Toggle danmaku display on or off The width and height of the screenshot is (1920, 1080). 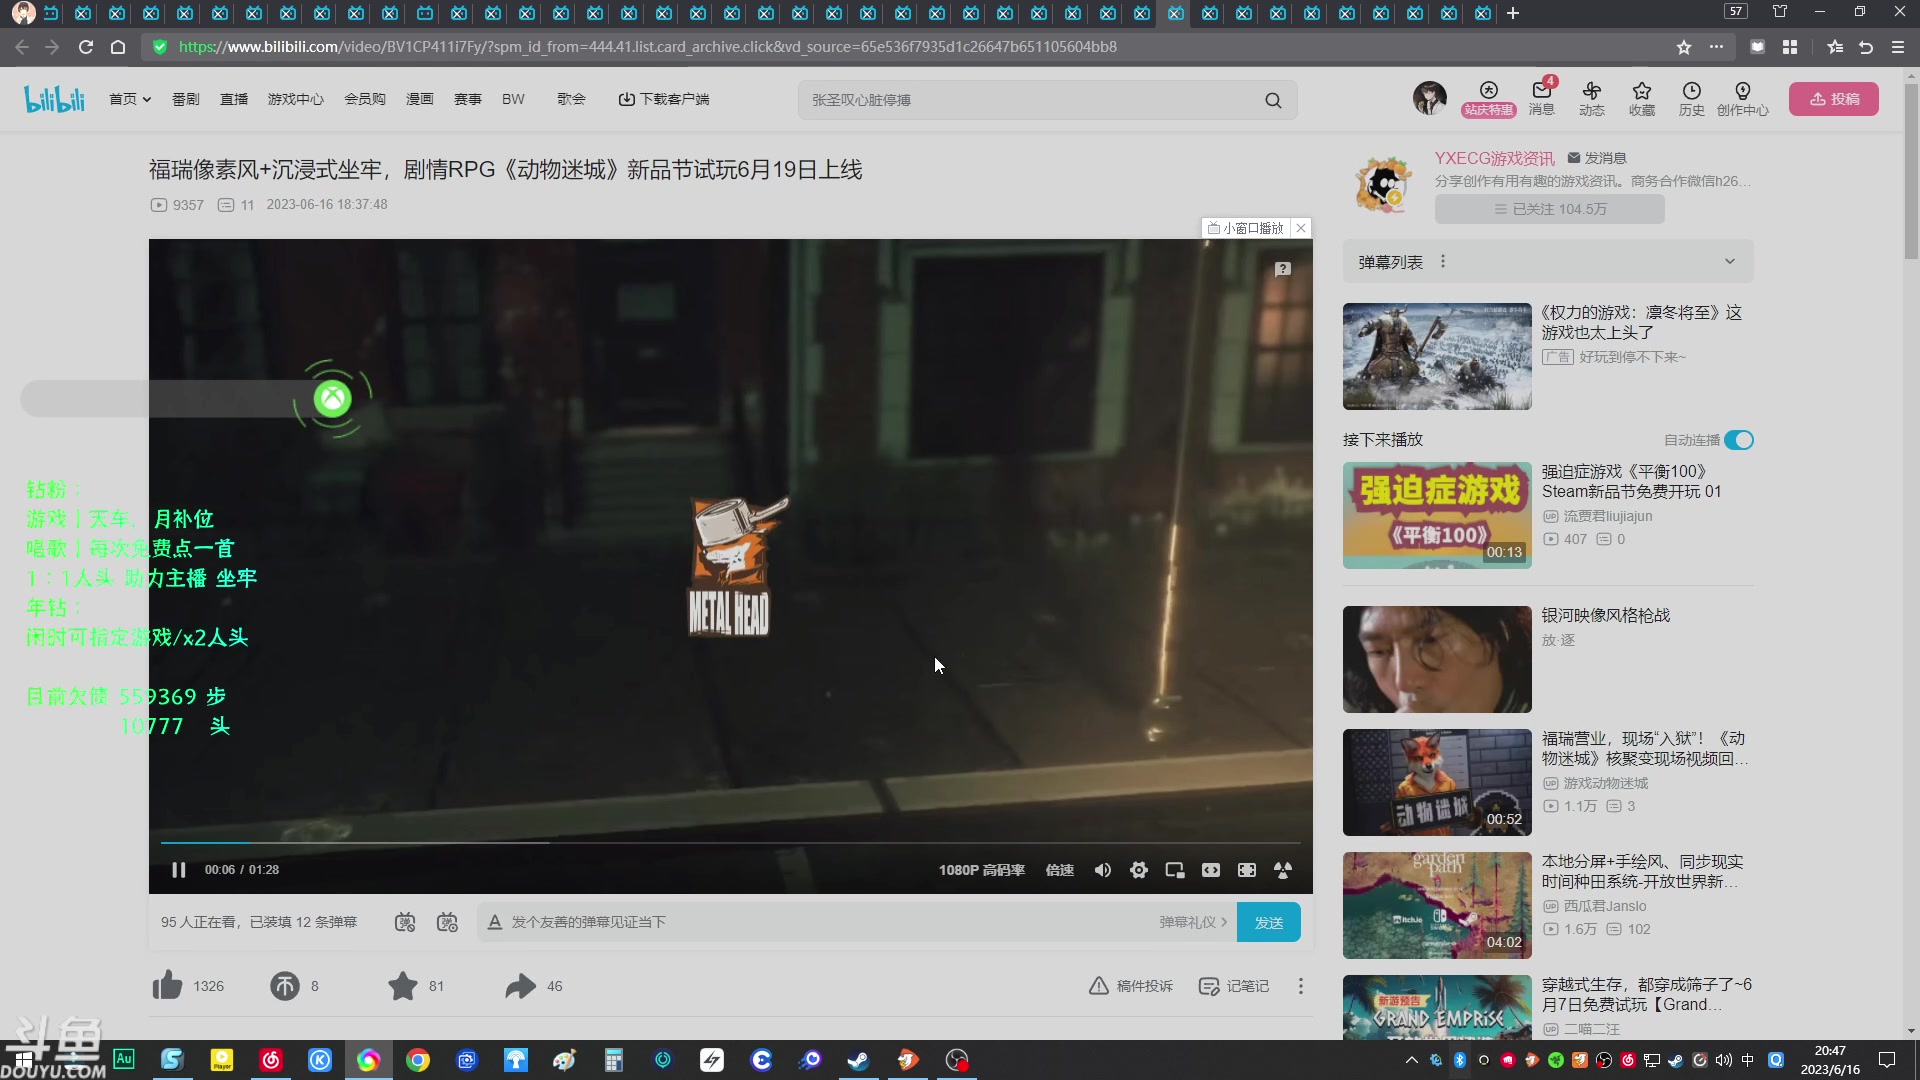[404, 922]
